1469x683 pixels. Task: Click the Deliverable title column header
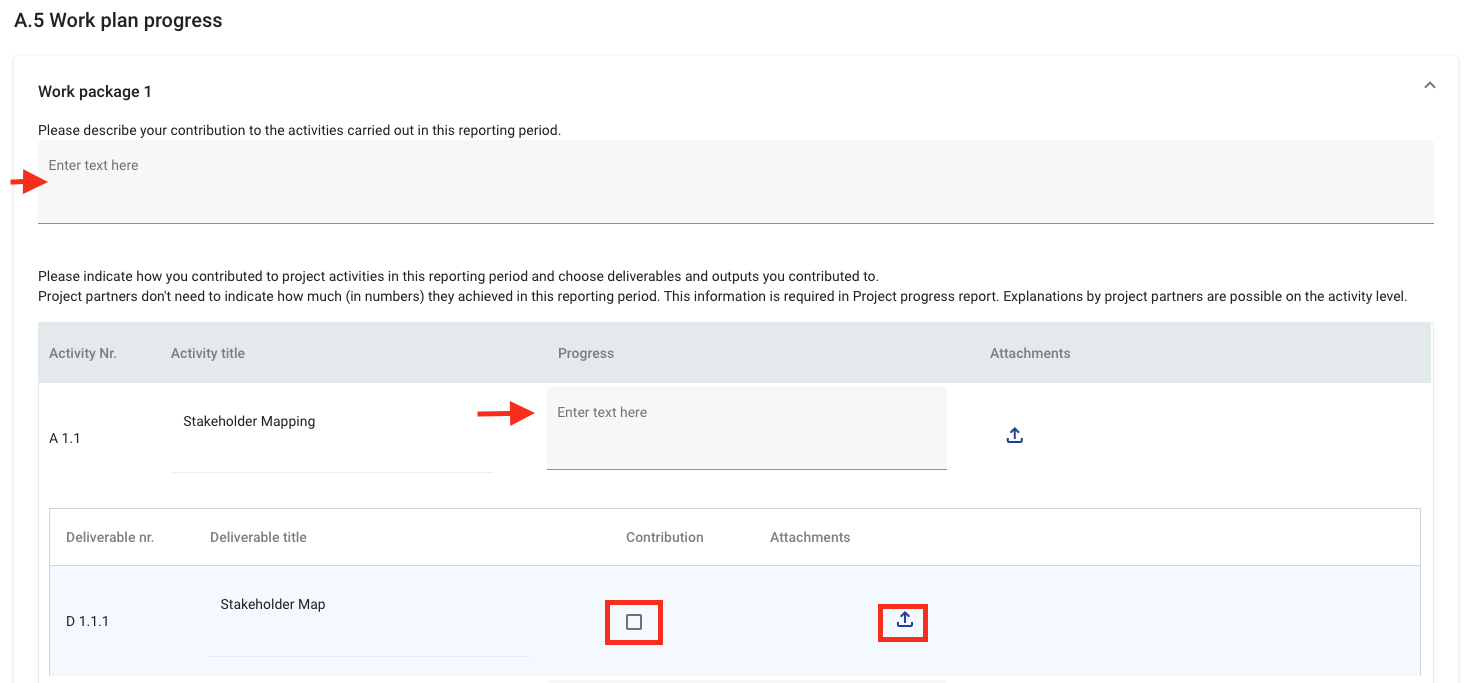258,537
